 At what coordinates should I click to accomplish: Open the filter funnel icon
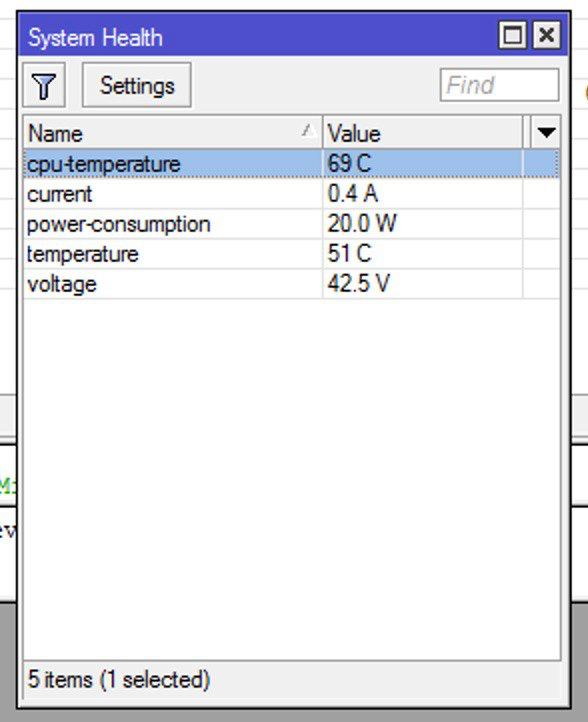44,86
